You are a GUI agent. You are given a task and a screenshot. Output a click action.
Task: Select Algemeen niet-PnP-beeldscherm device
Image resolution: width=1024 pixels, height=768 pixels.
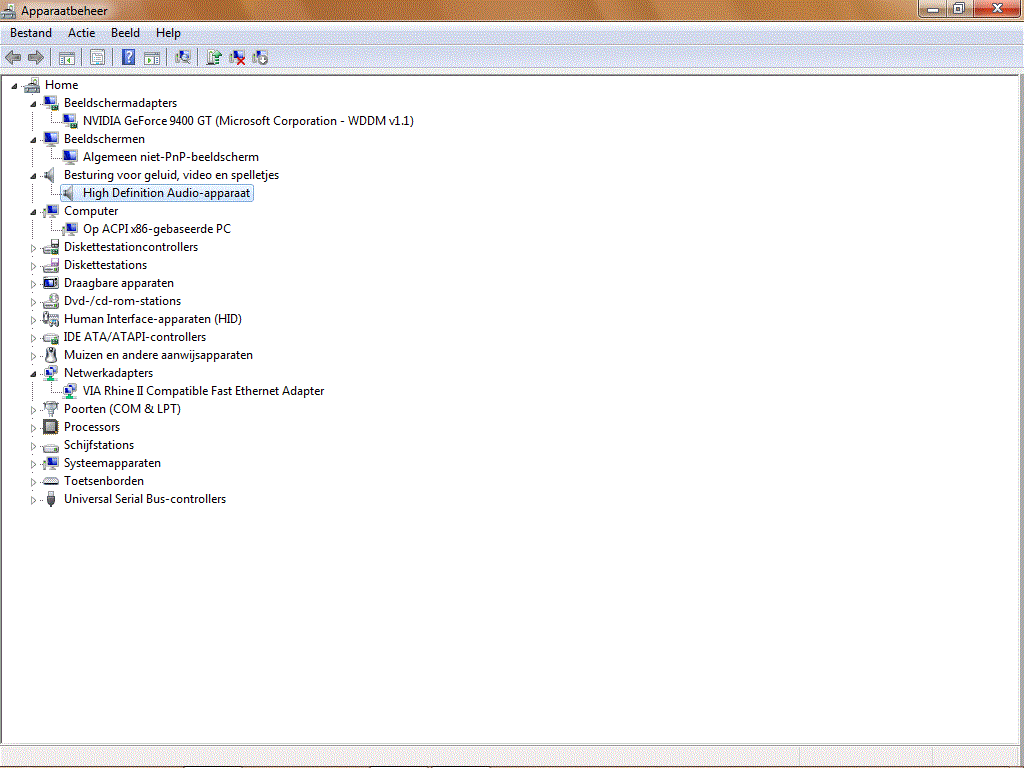click(170, 157)
